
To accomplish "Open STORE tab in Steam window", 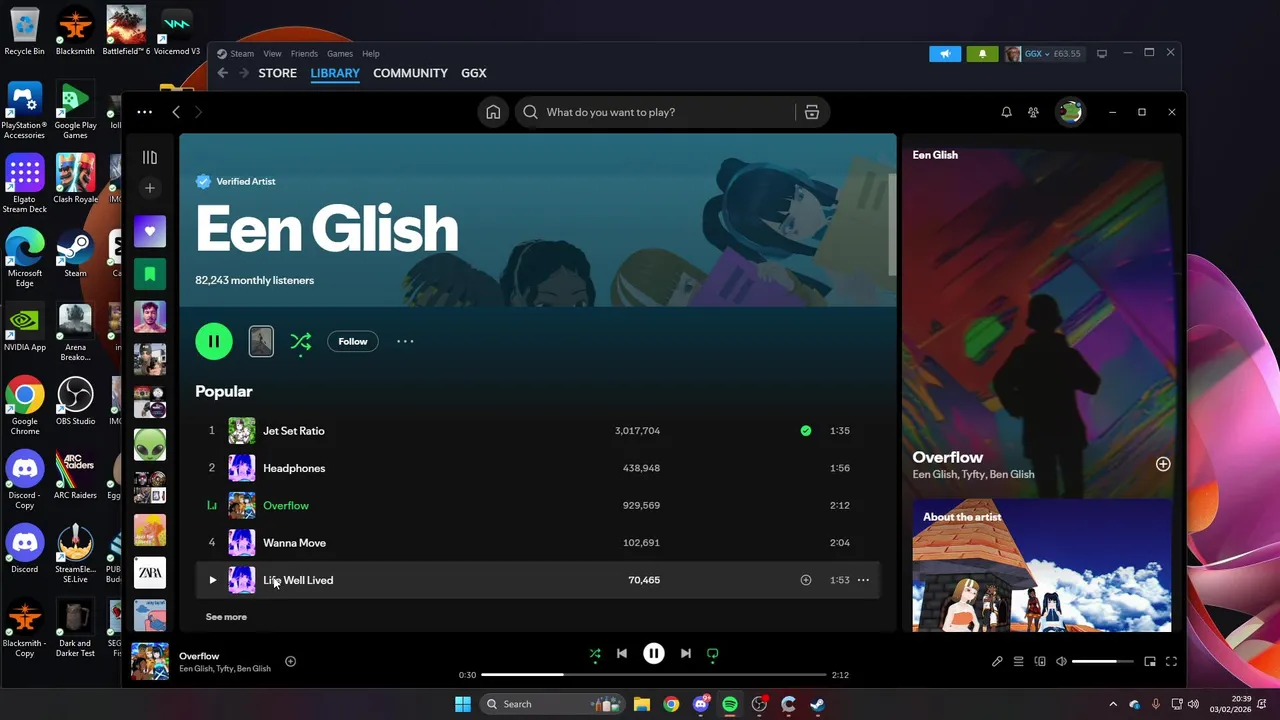I will point(278,73).
